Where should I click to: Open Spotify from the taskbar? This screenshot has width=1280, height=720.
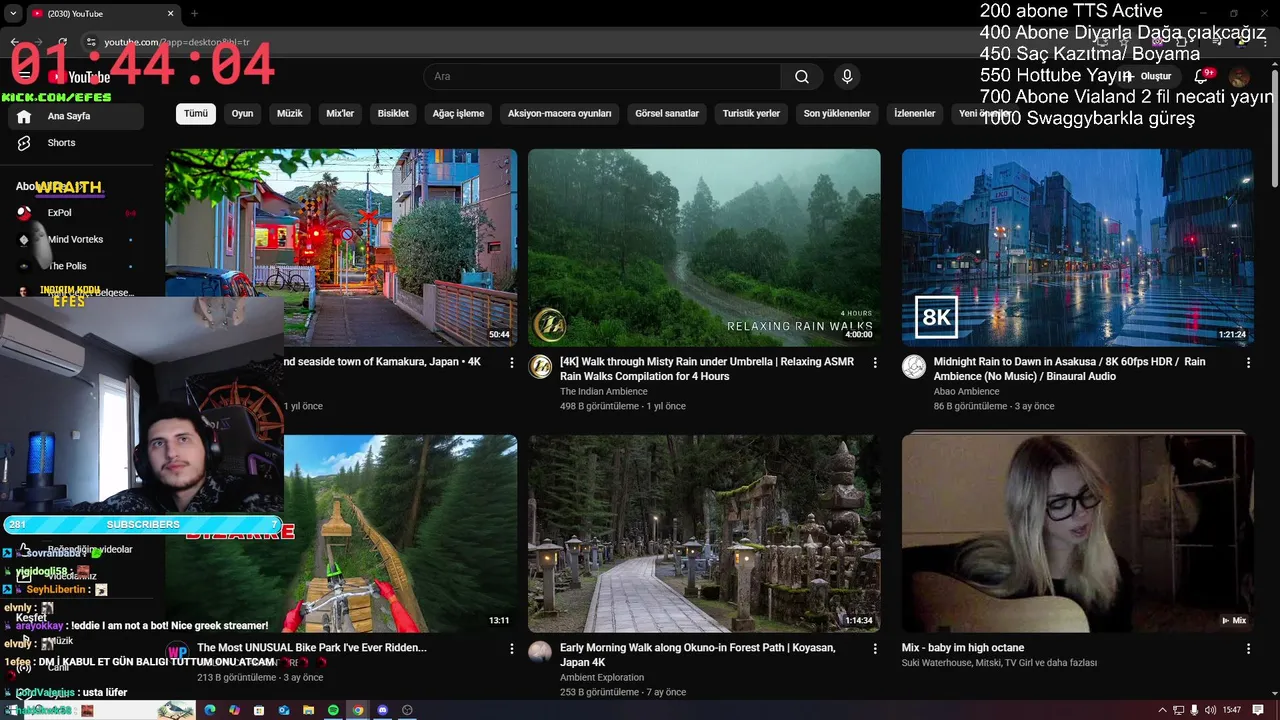coord(333,710)
